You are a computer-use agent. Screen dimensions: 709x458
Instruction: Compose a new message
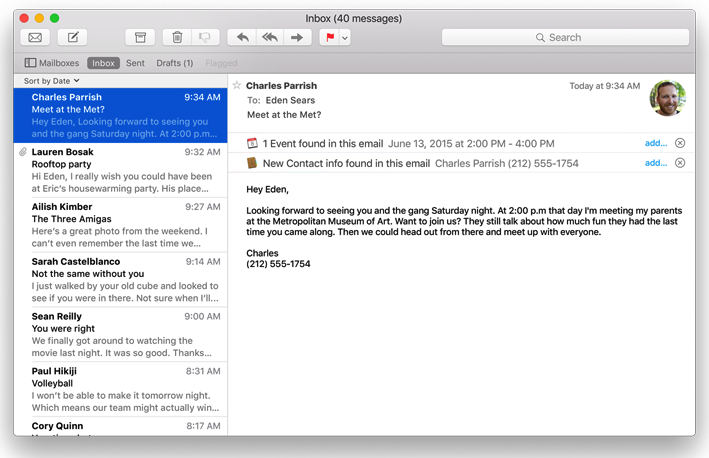pyautogui.click(x=73, y=38)
